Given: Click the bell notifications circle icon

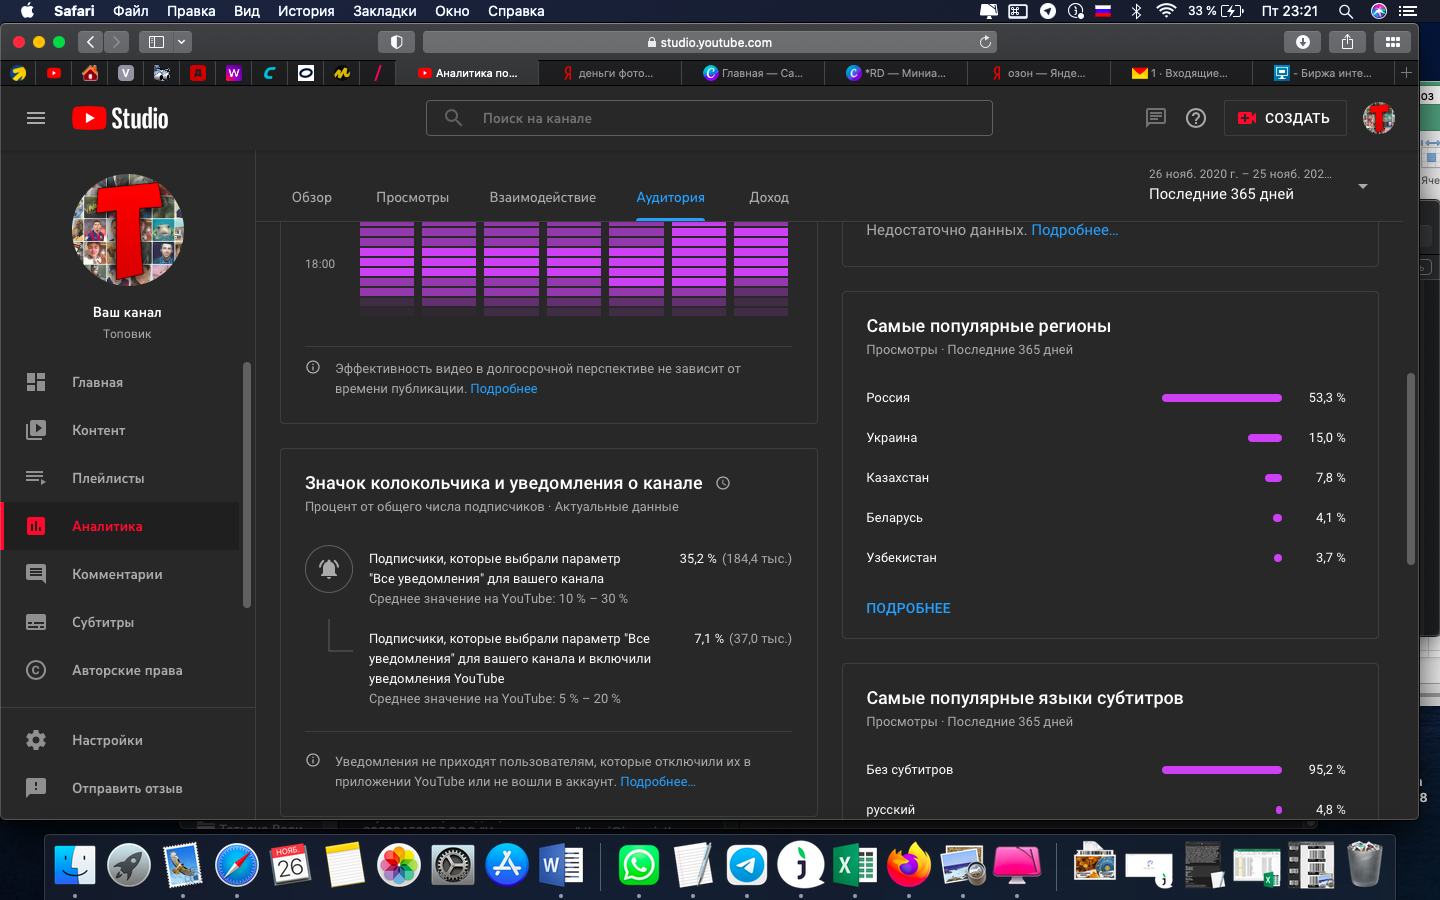Looking at the screenshot, I should tap(329, 569).
